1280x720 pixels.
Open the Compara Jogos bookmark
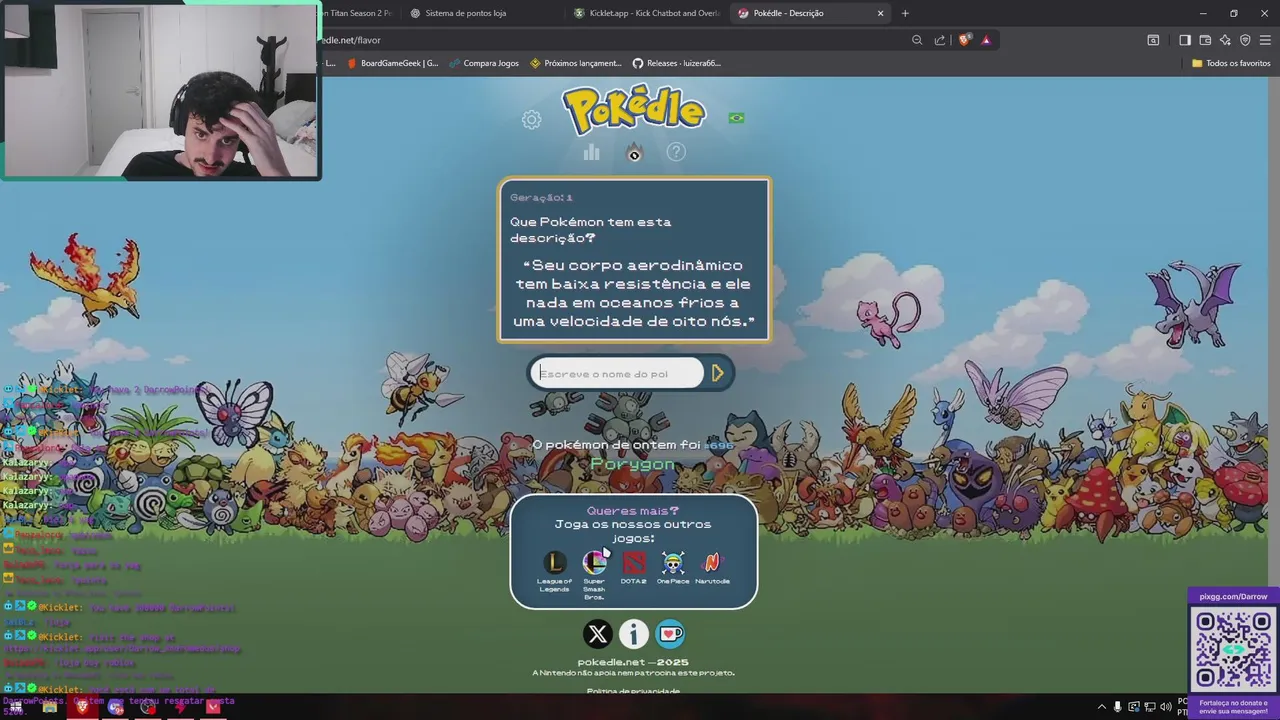click(484, 63)
